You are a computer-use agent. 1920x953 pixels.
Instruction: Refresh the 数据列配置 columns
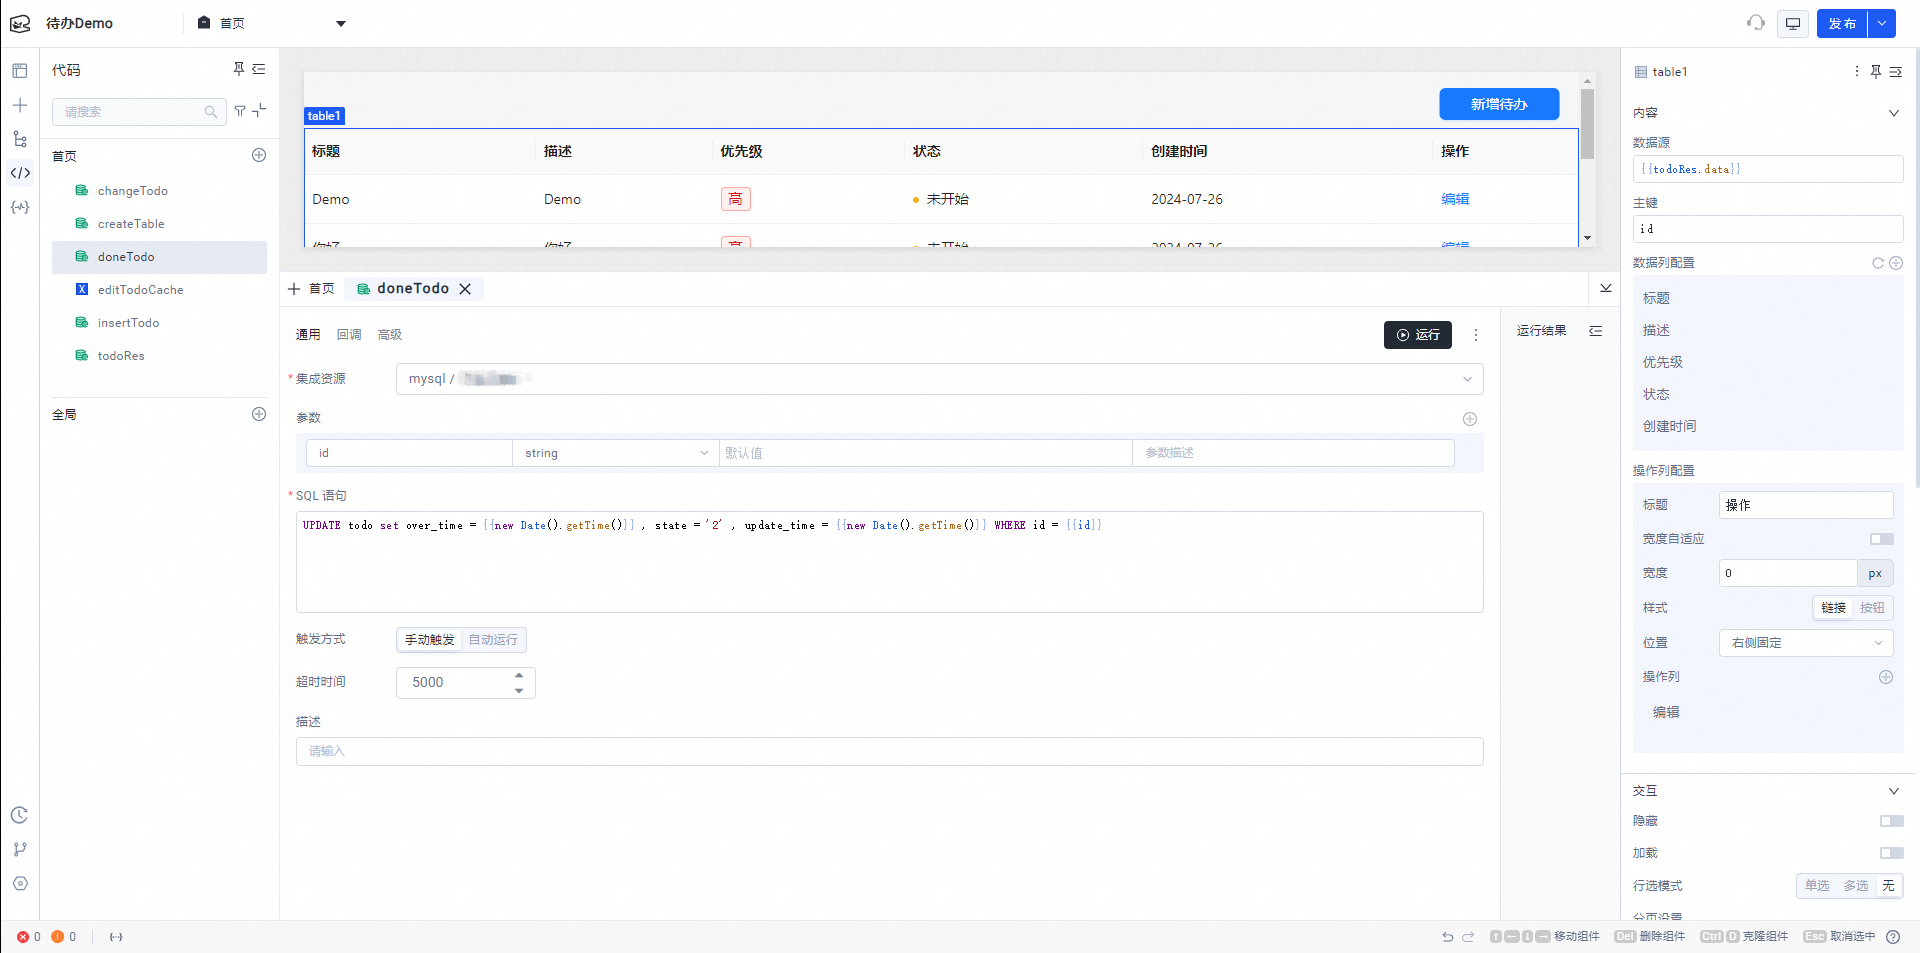coord(1878,263)
